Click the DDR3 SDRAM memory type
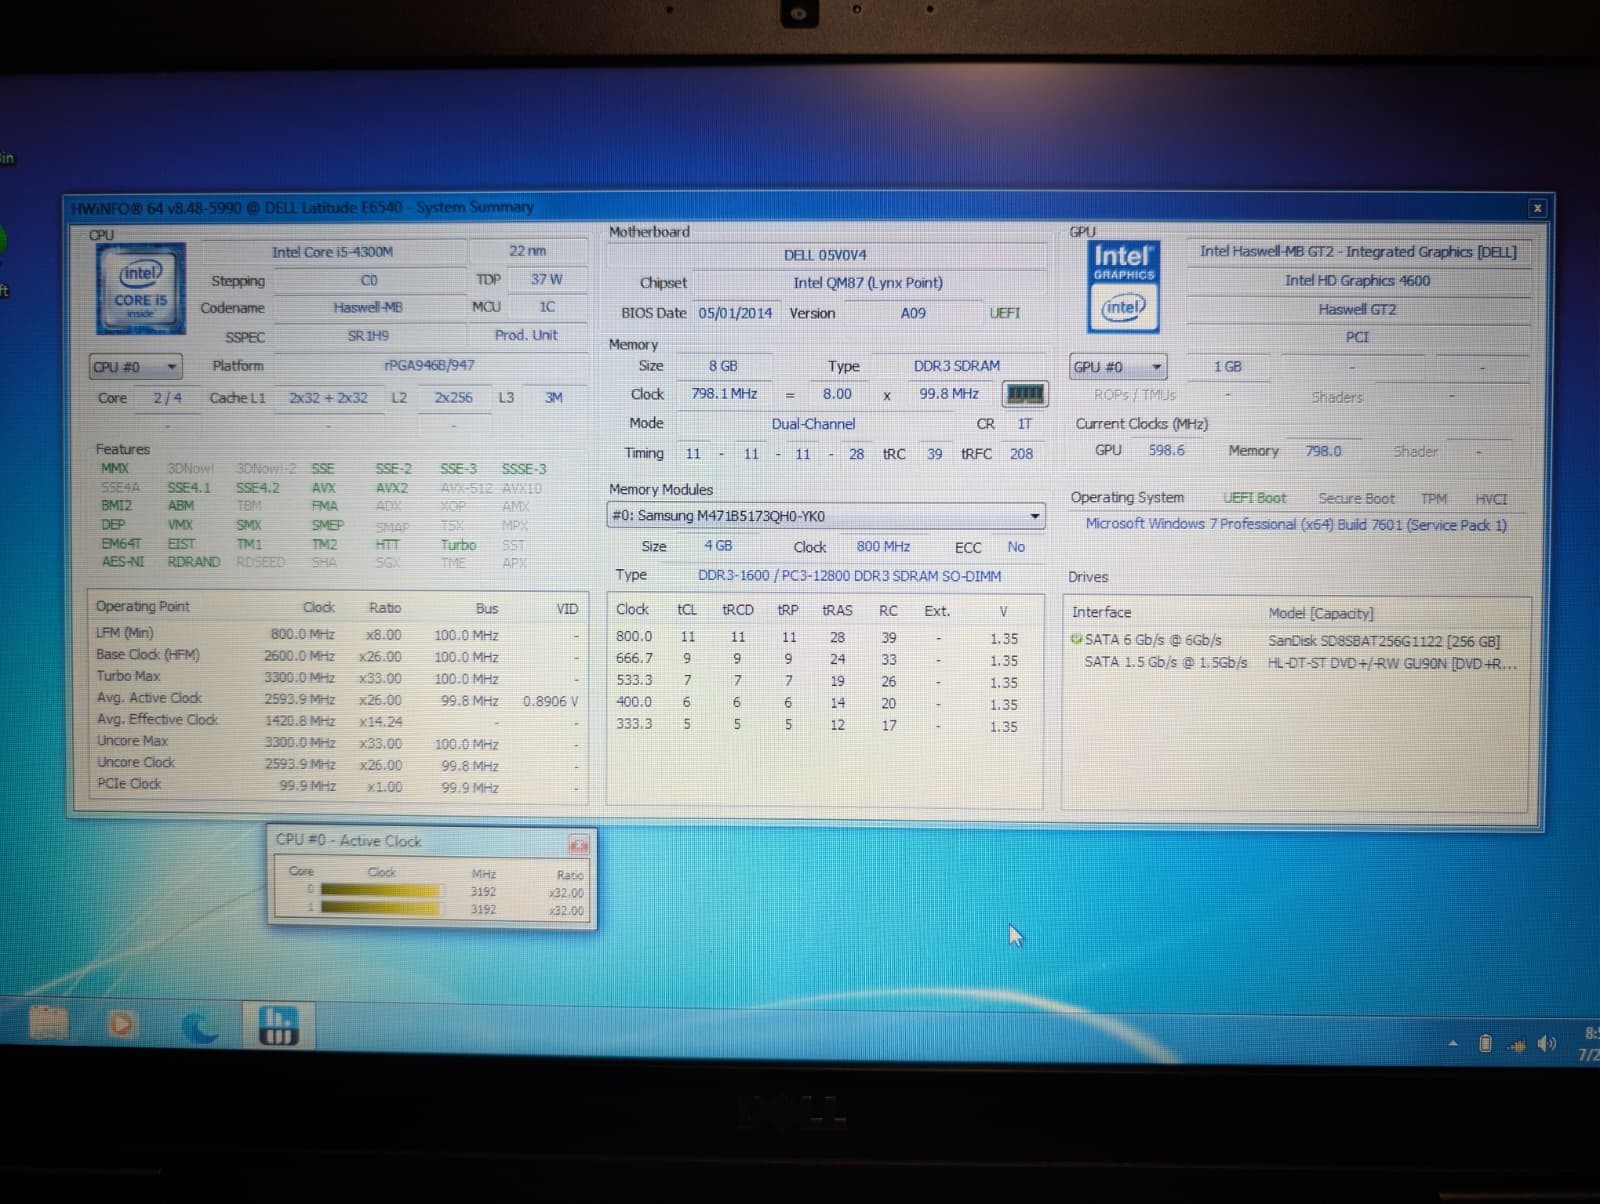Viewport: 1600px width, 1204px height. [x=957, y=366]
